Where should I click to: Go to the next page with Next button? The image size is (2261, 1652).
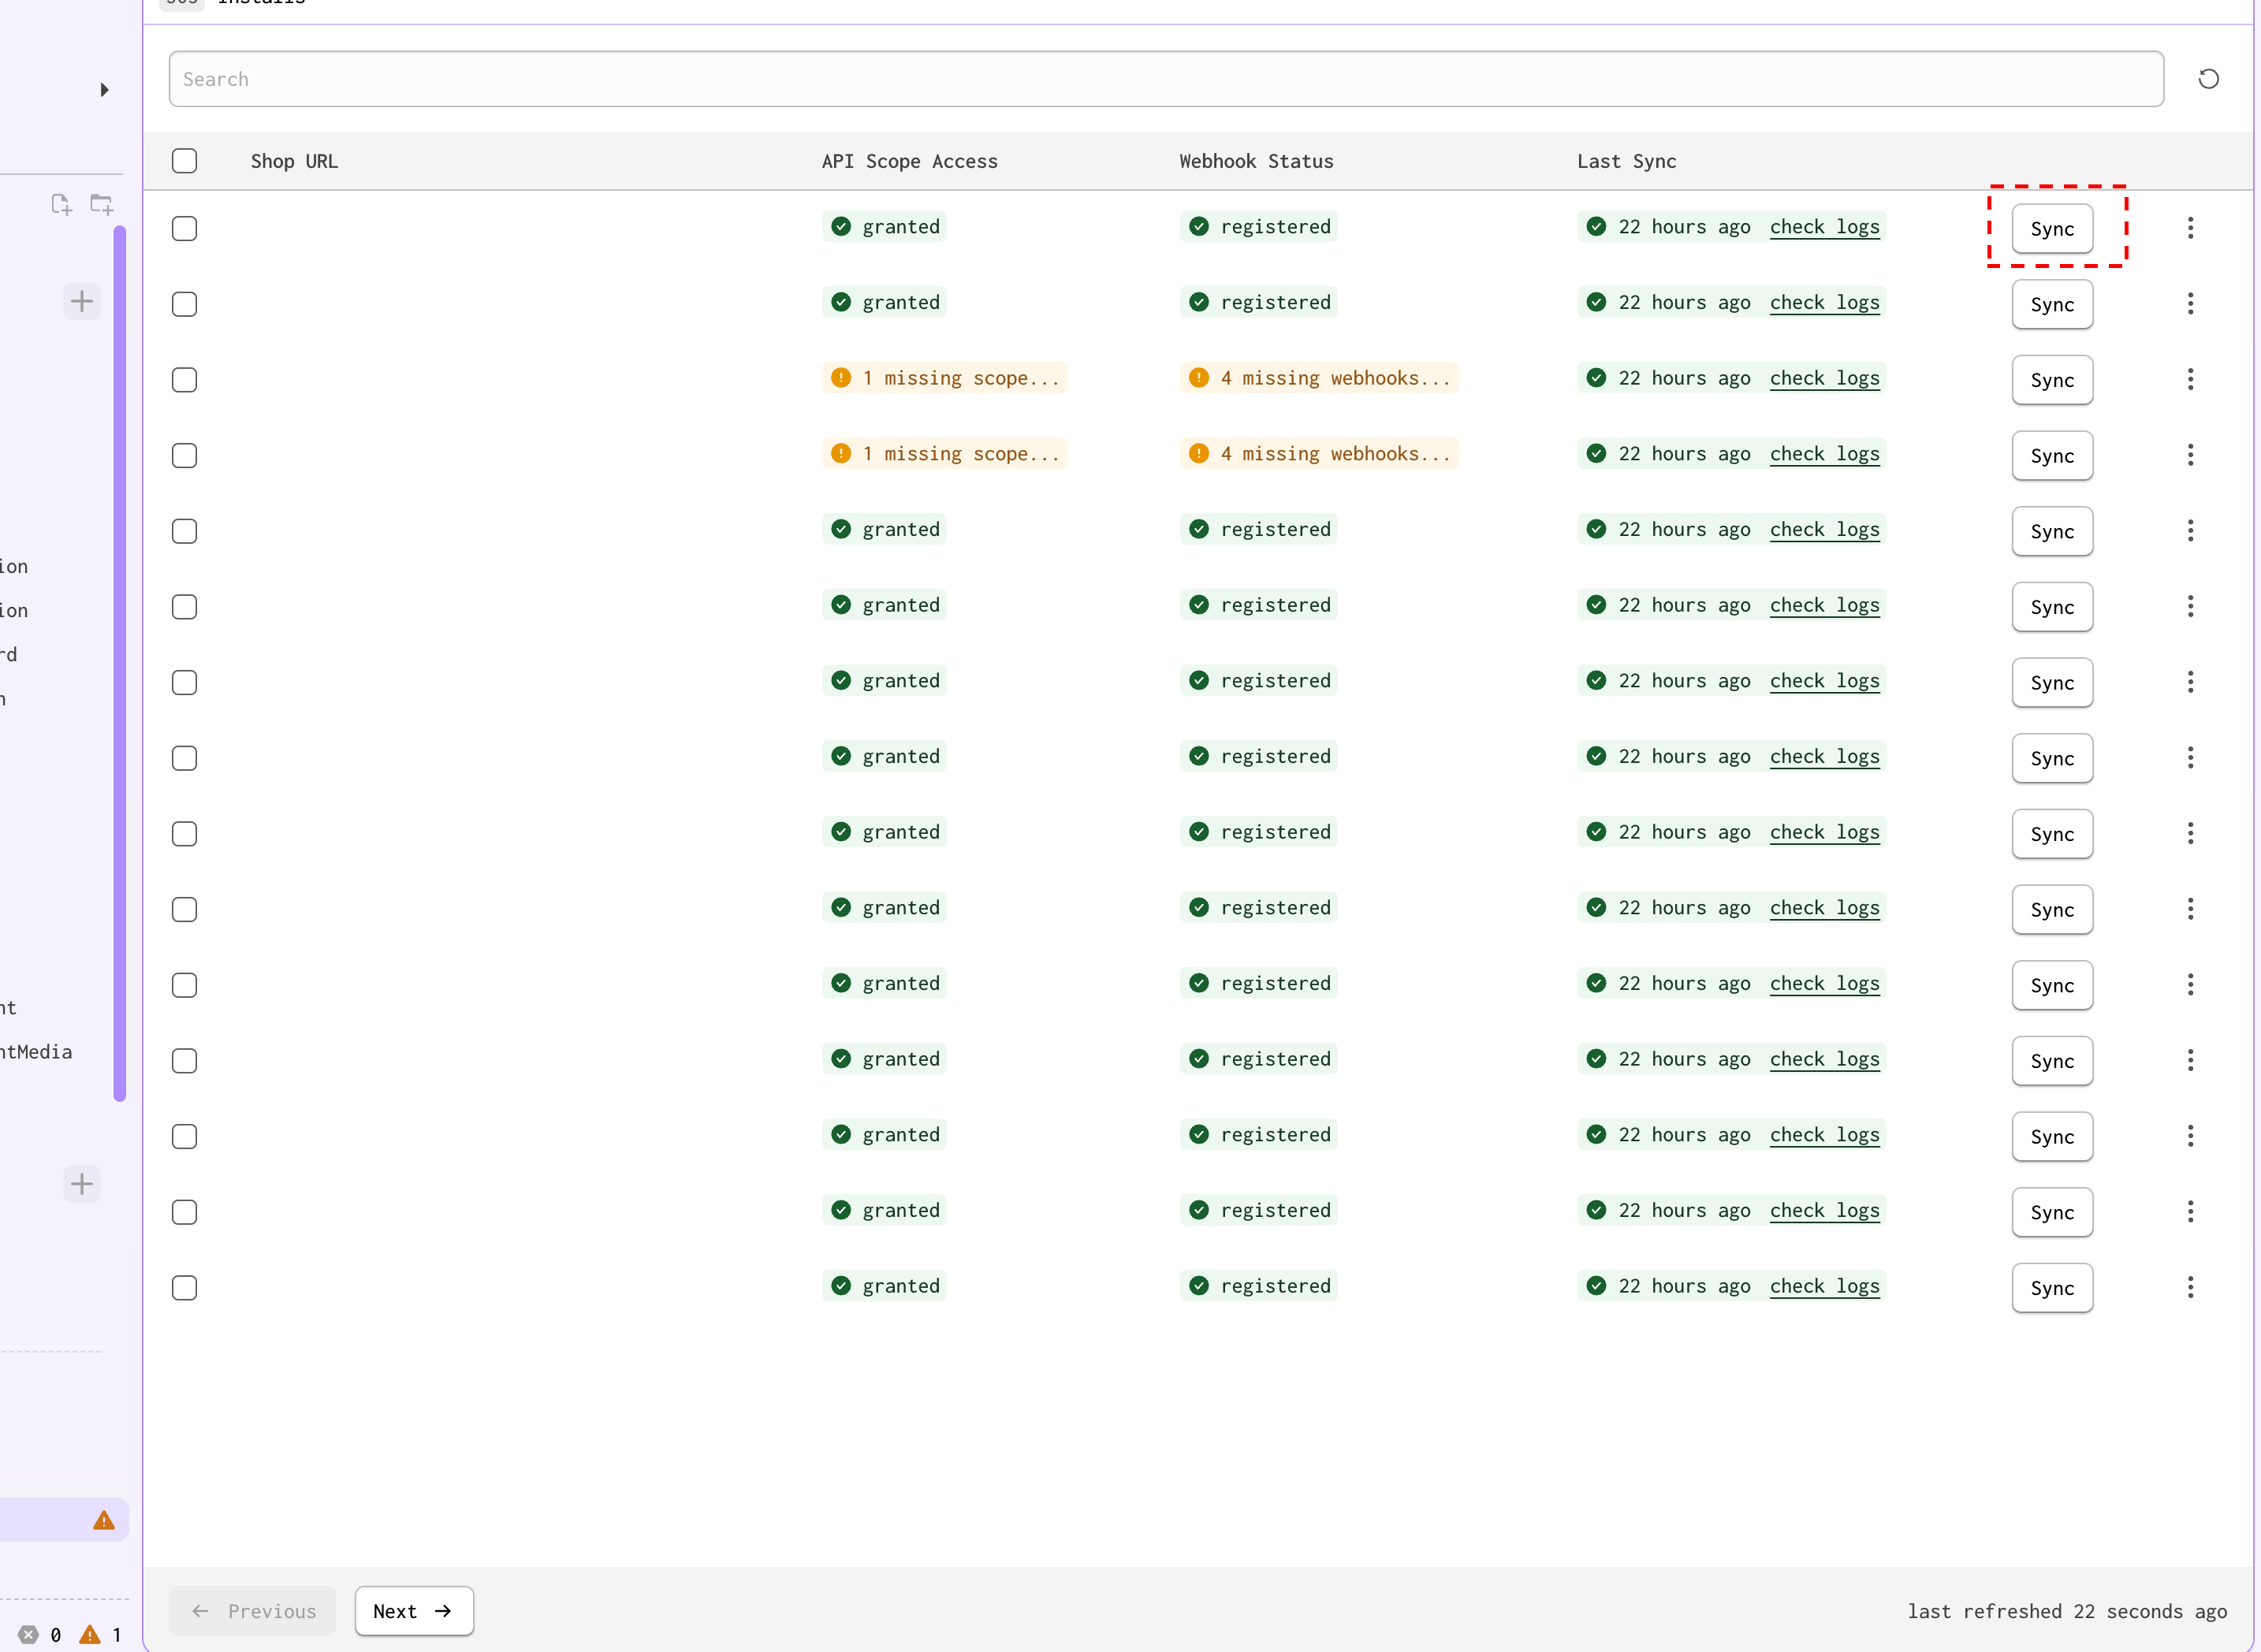(413, 1611)
